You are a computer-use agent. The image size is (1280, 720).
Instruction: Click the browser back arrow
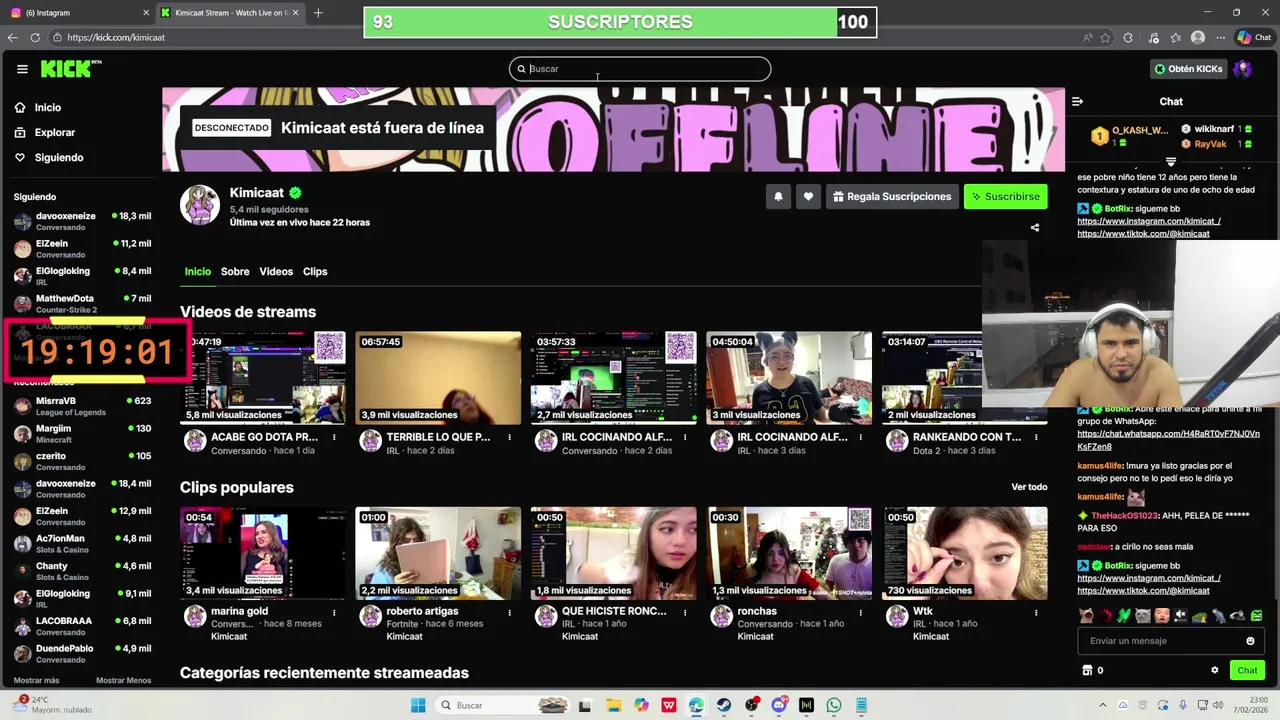12,37
